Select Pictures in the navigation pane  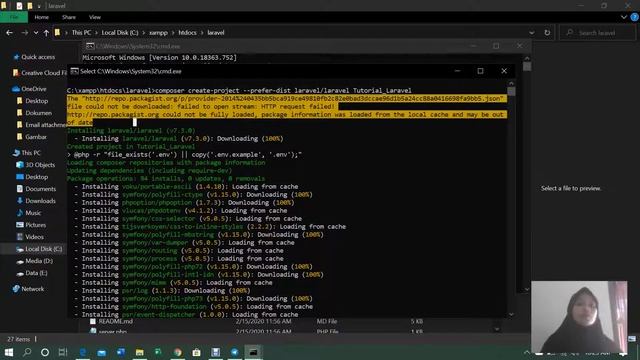(31, 225)
